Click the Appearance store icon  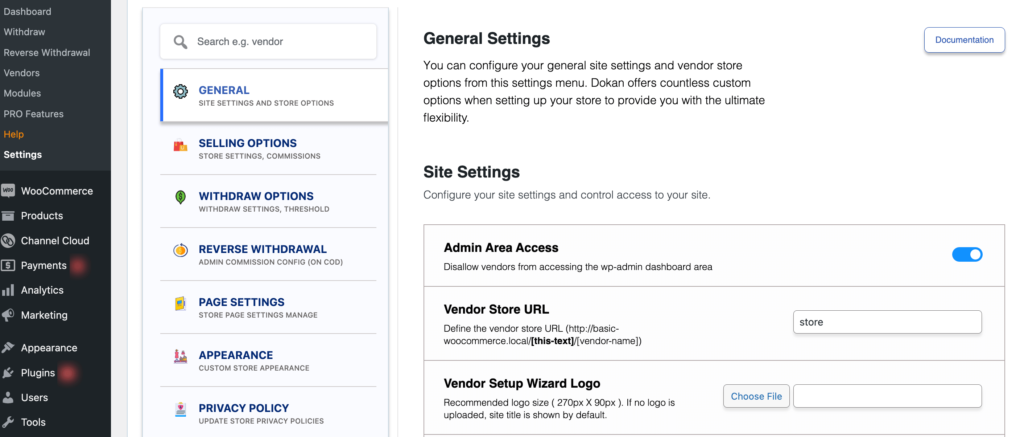180,357
